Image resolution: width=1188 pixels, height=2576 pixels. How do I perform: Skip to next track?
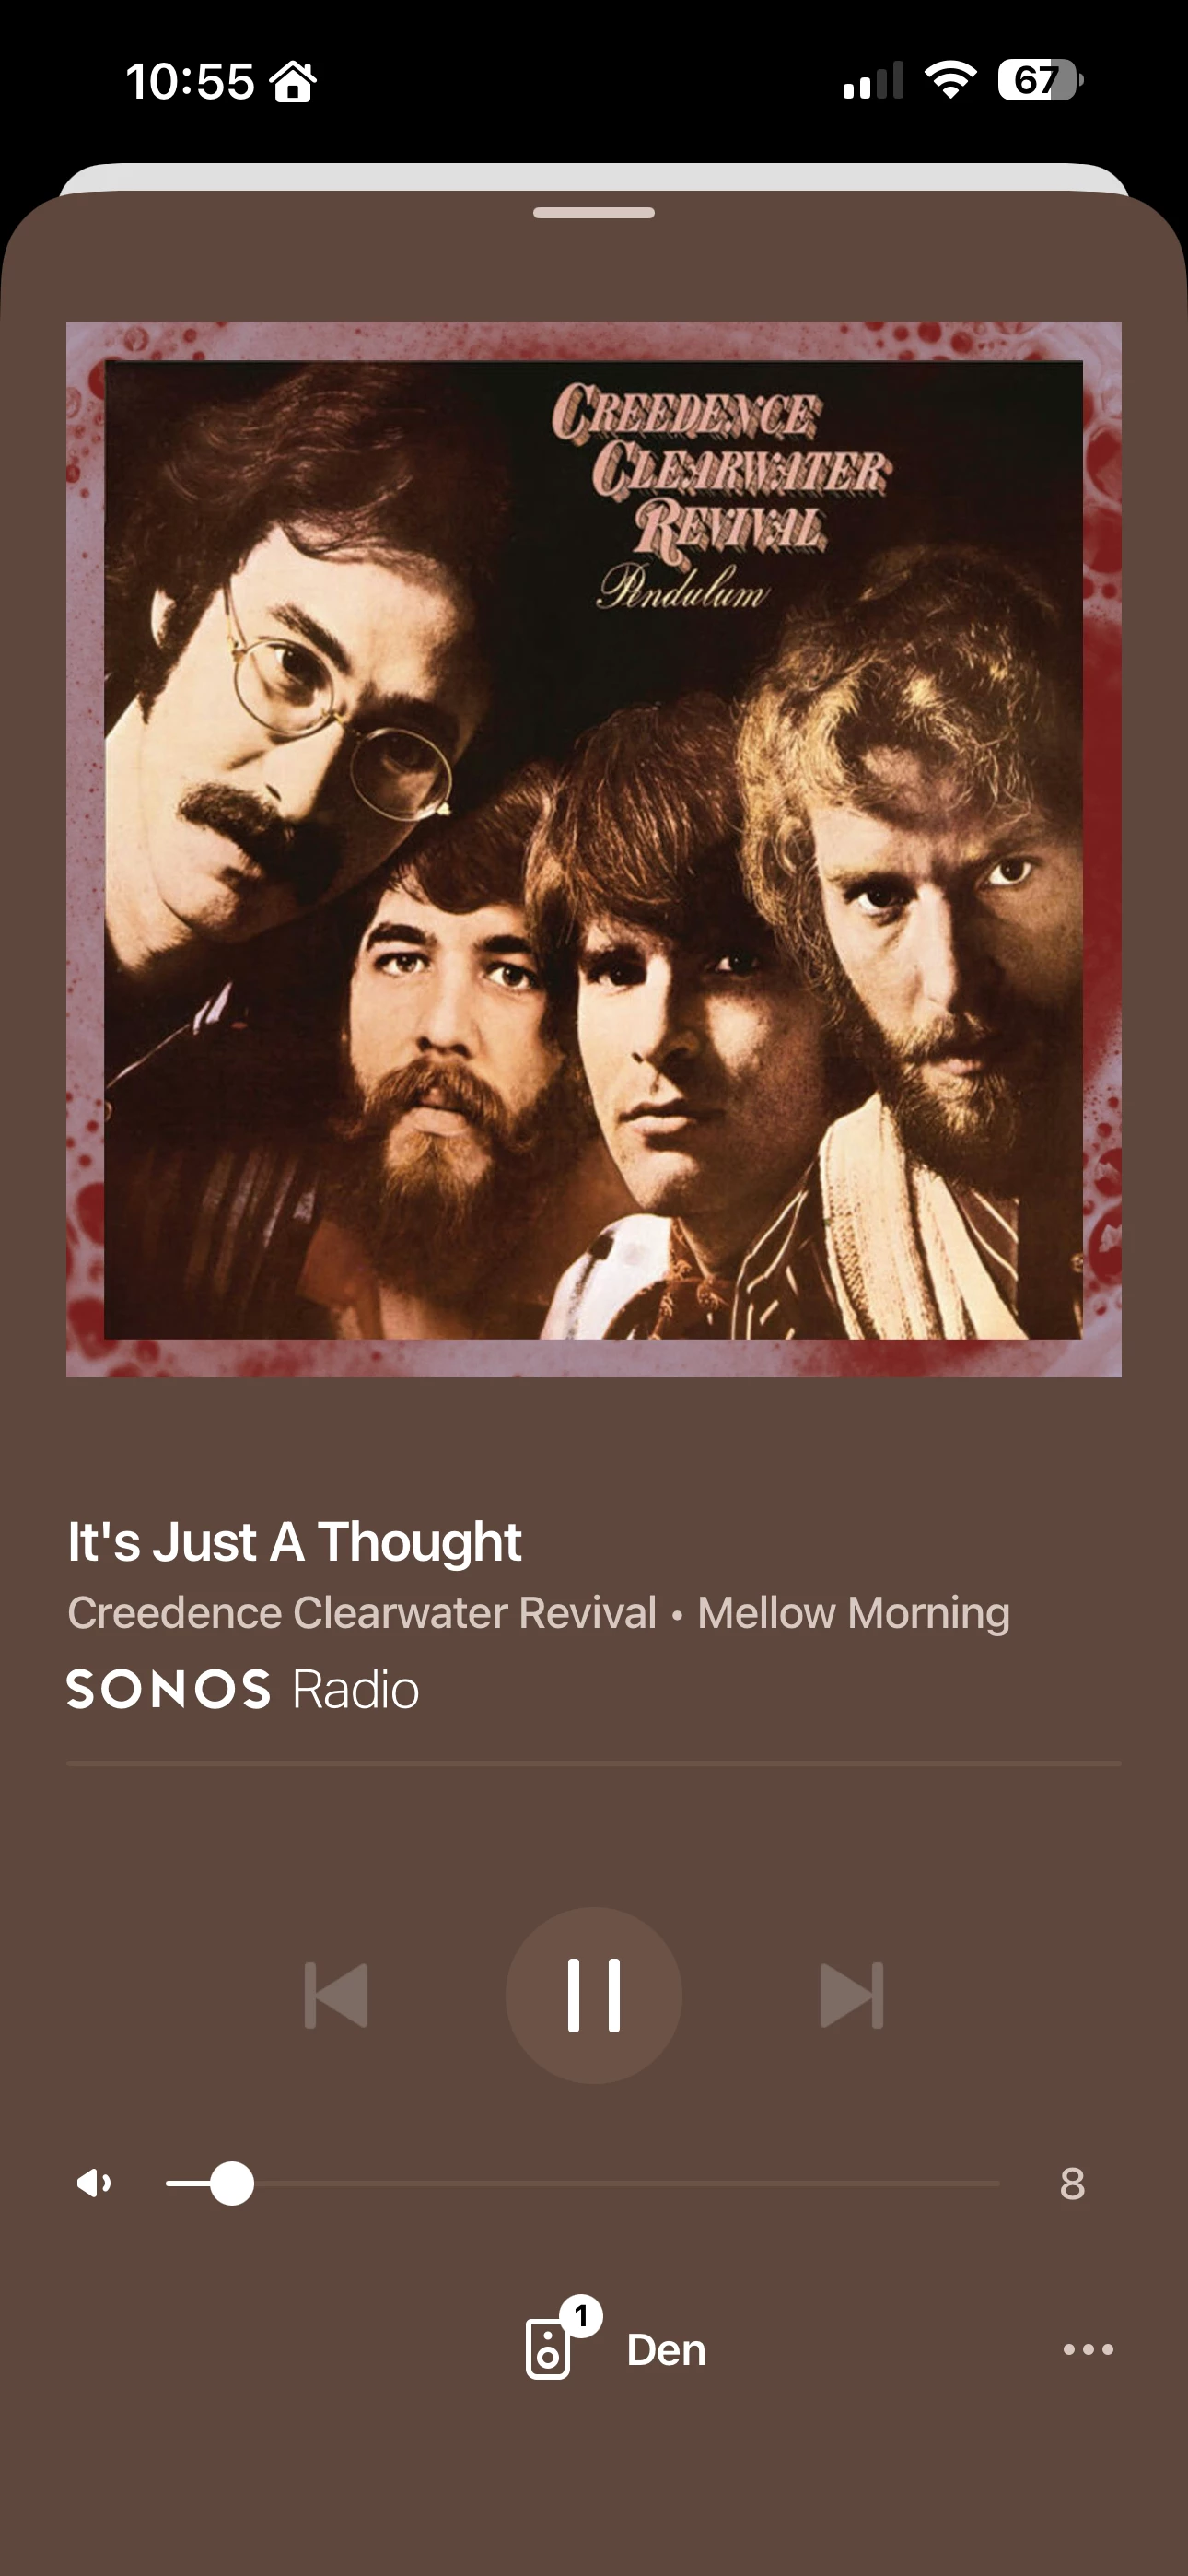(x=852, y=1995)
